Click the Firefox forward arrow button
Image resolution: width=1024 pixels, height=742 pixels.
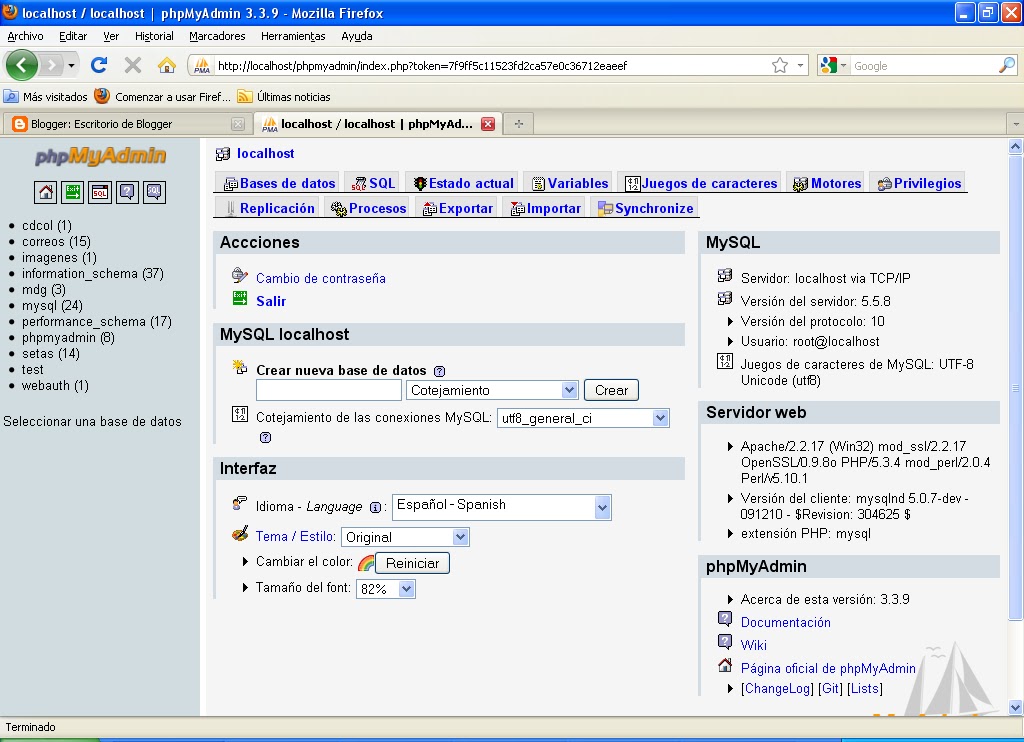point(52,65)
